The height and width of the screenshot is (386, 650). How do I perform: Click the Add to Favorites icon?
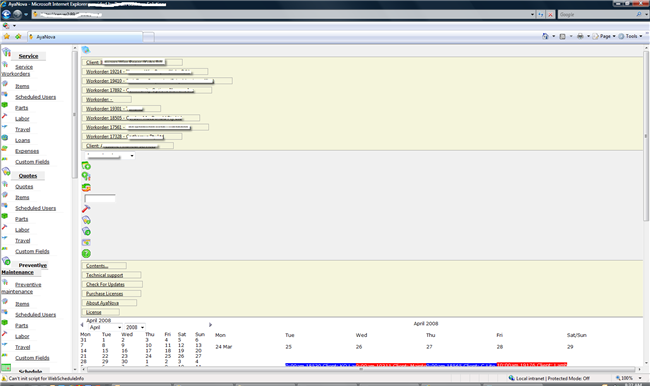[x=18, y=36]
